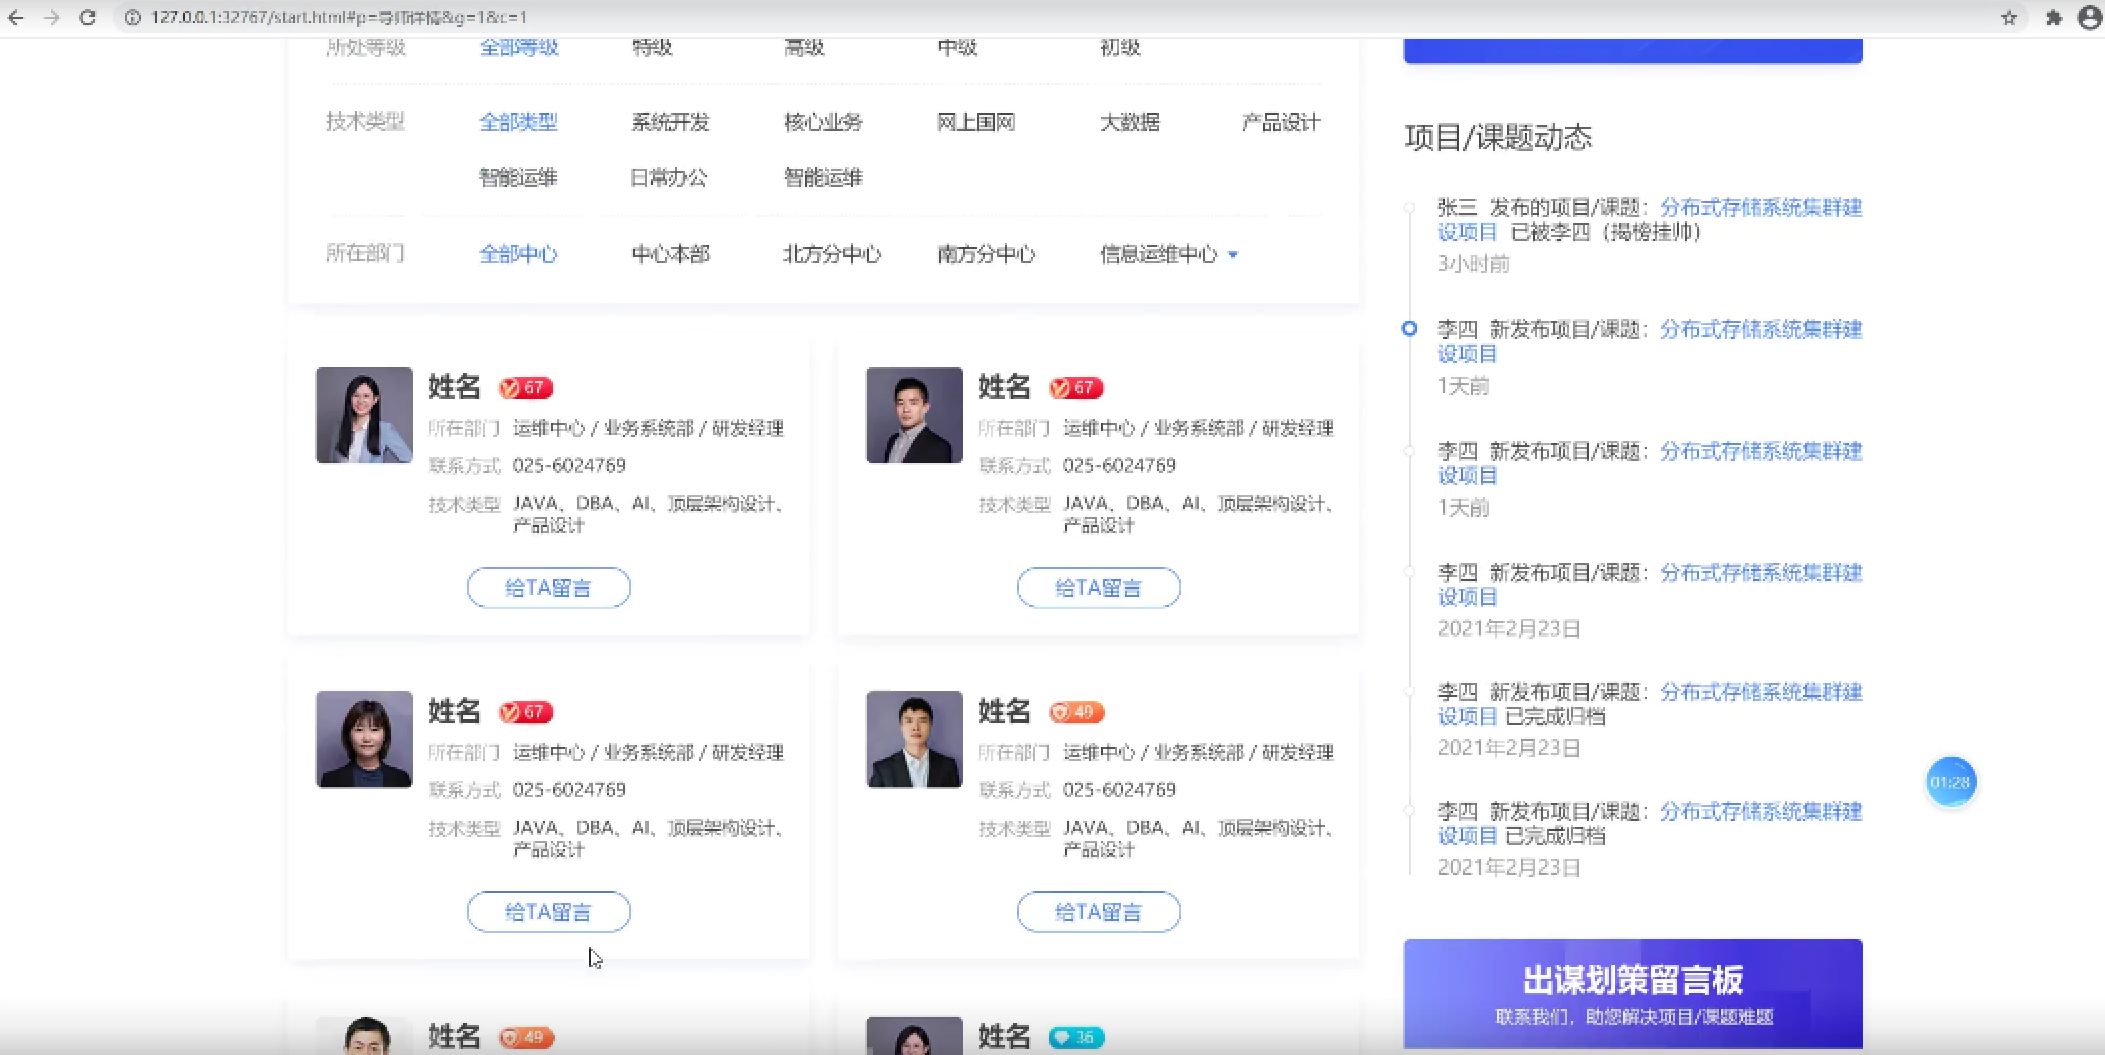Screen dimensions: 2105x1055
Task: Click the orange 49 badge on second-row right card
Action: click(x=1076, y=712)
